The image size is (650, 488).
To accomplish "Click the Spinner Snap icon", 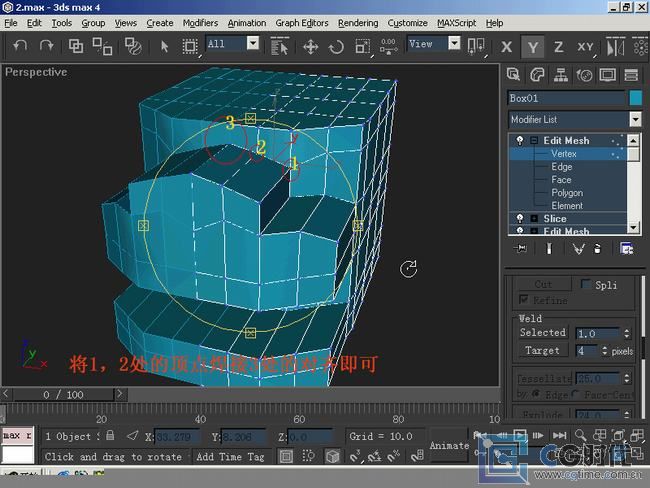I will point(417,456).
